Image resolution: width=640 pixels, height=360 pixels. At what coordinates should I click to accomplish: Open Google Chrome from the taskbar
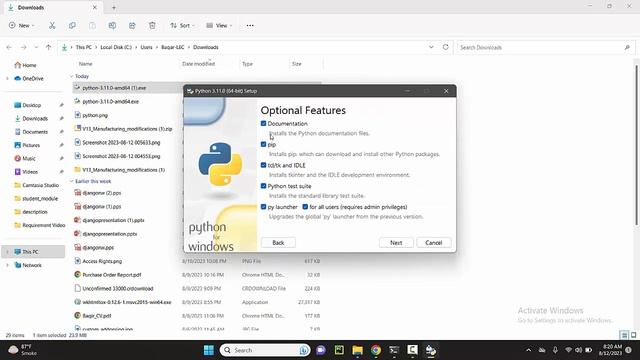(376, 350)
